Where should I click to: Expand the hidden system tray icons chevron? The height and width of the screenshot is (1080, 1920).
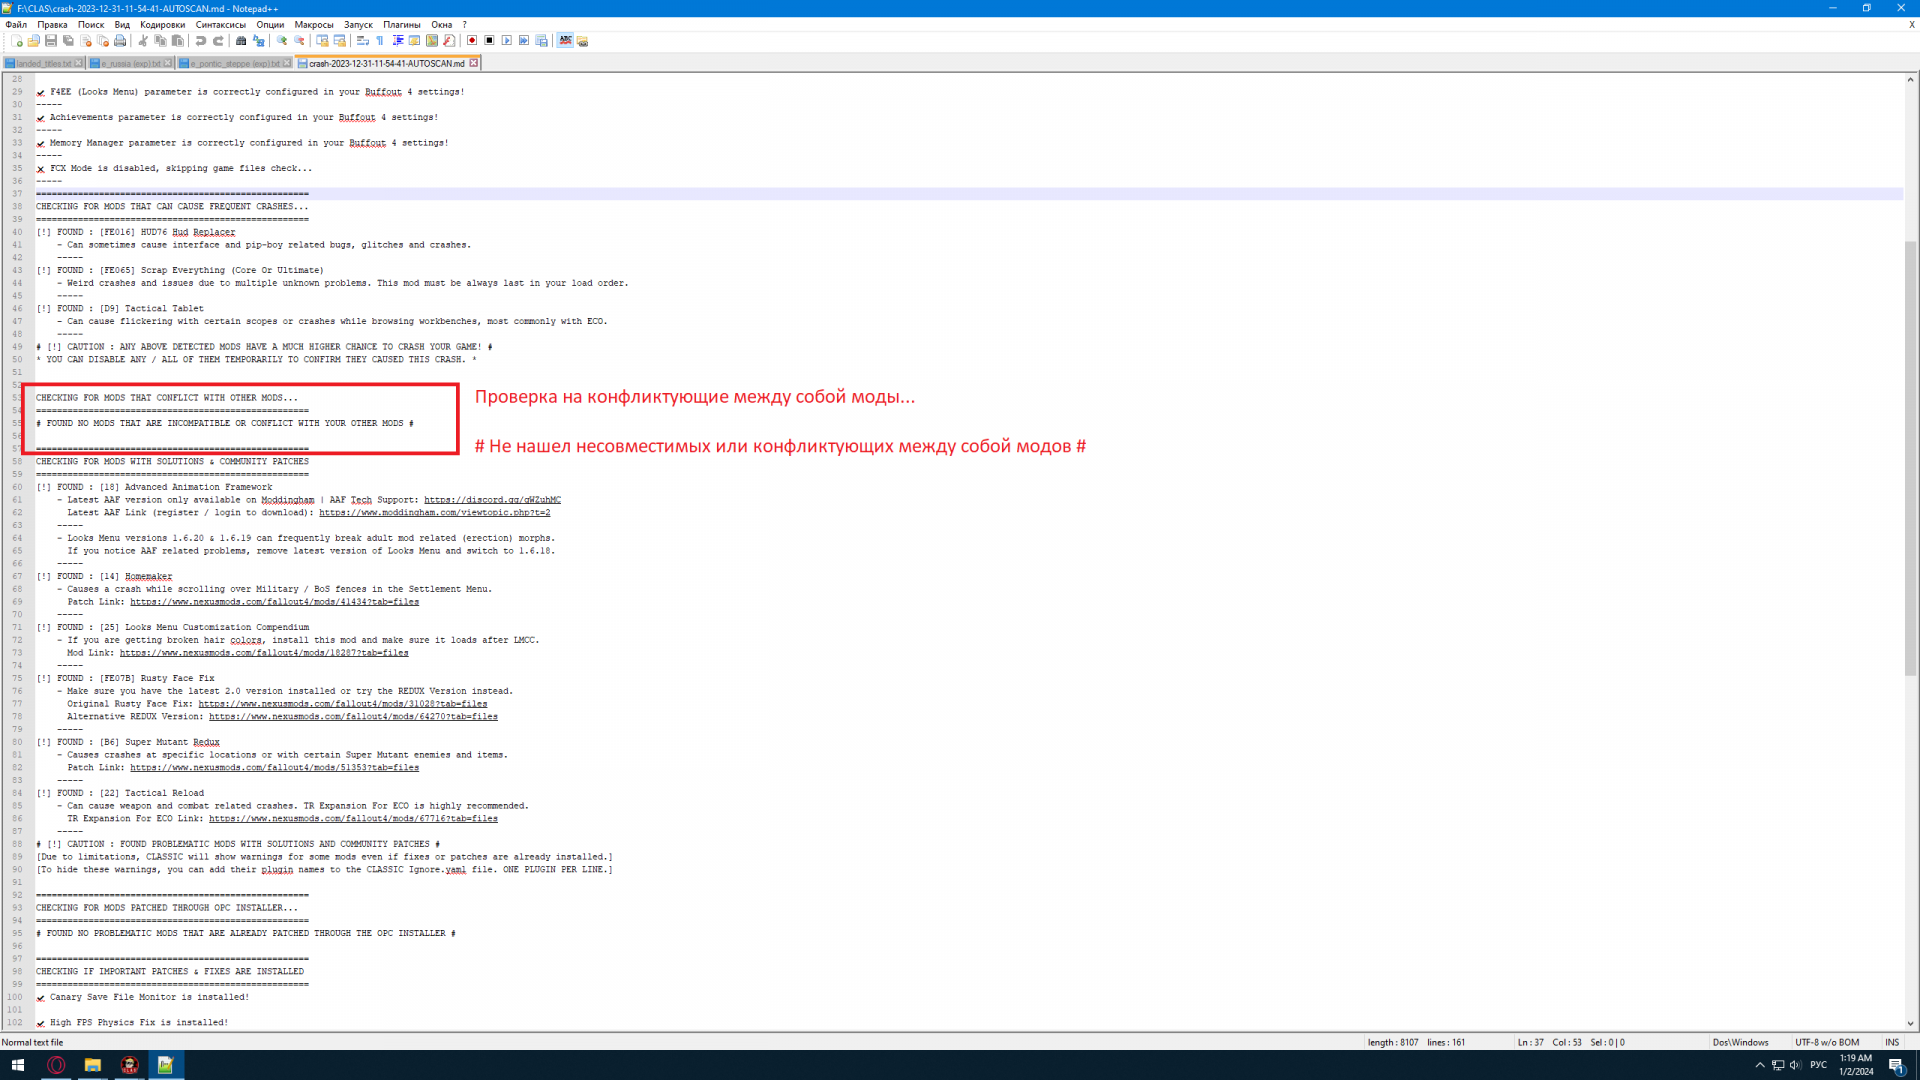pos(1760,1065)
